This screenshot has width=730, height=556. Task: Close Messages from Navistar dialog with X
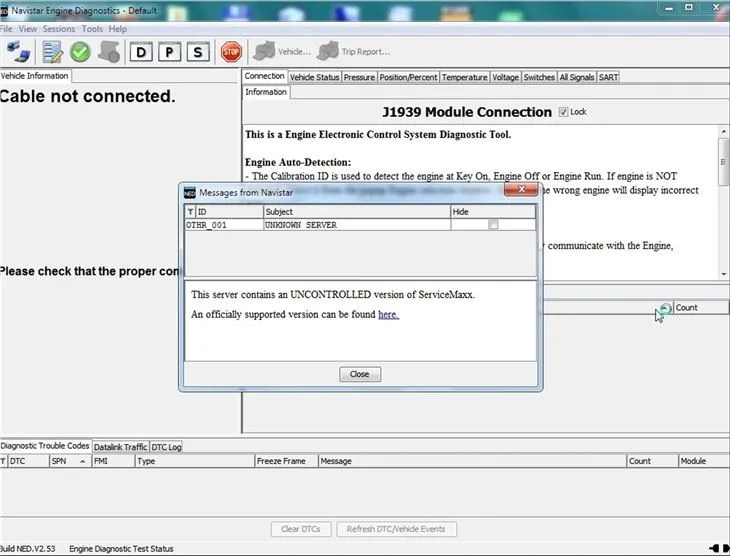[520, 189]
